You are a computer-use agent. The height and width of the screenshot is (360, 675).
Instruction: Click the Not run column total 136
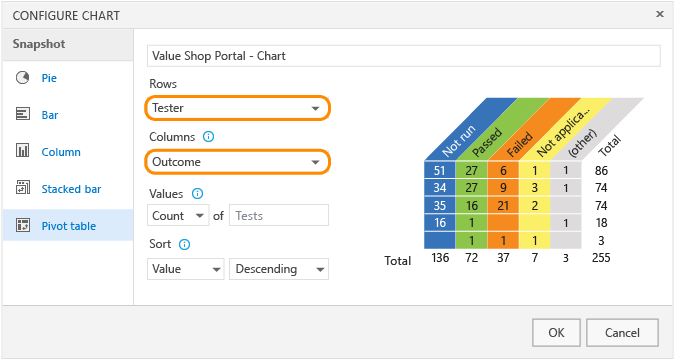(440, 258)
